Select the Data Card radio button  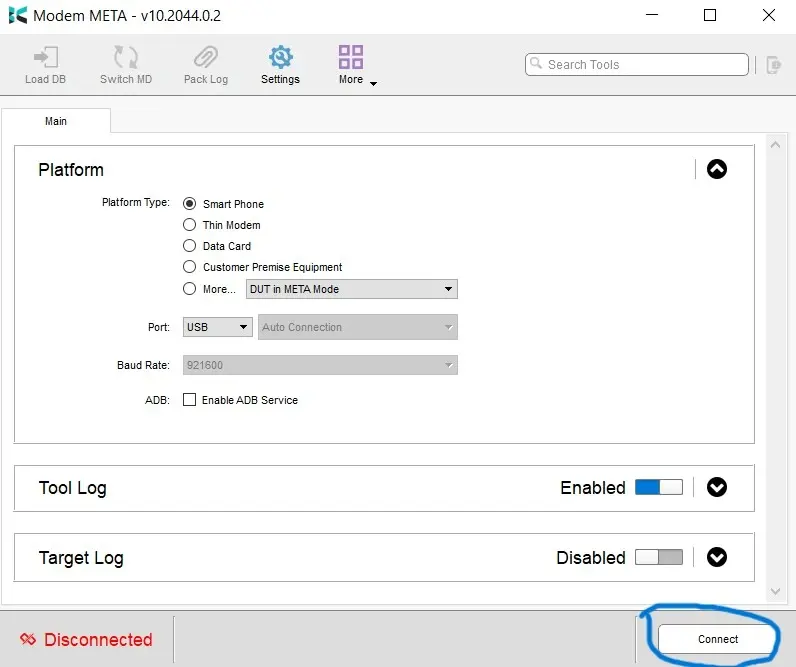coord(190,246)
